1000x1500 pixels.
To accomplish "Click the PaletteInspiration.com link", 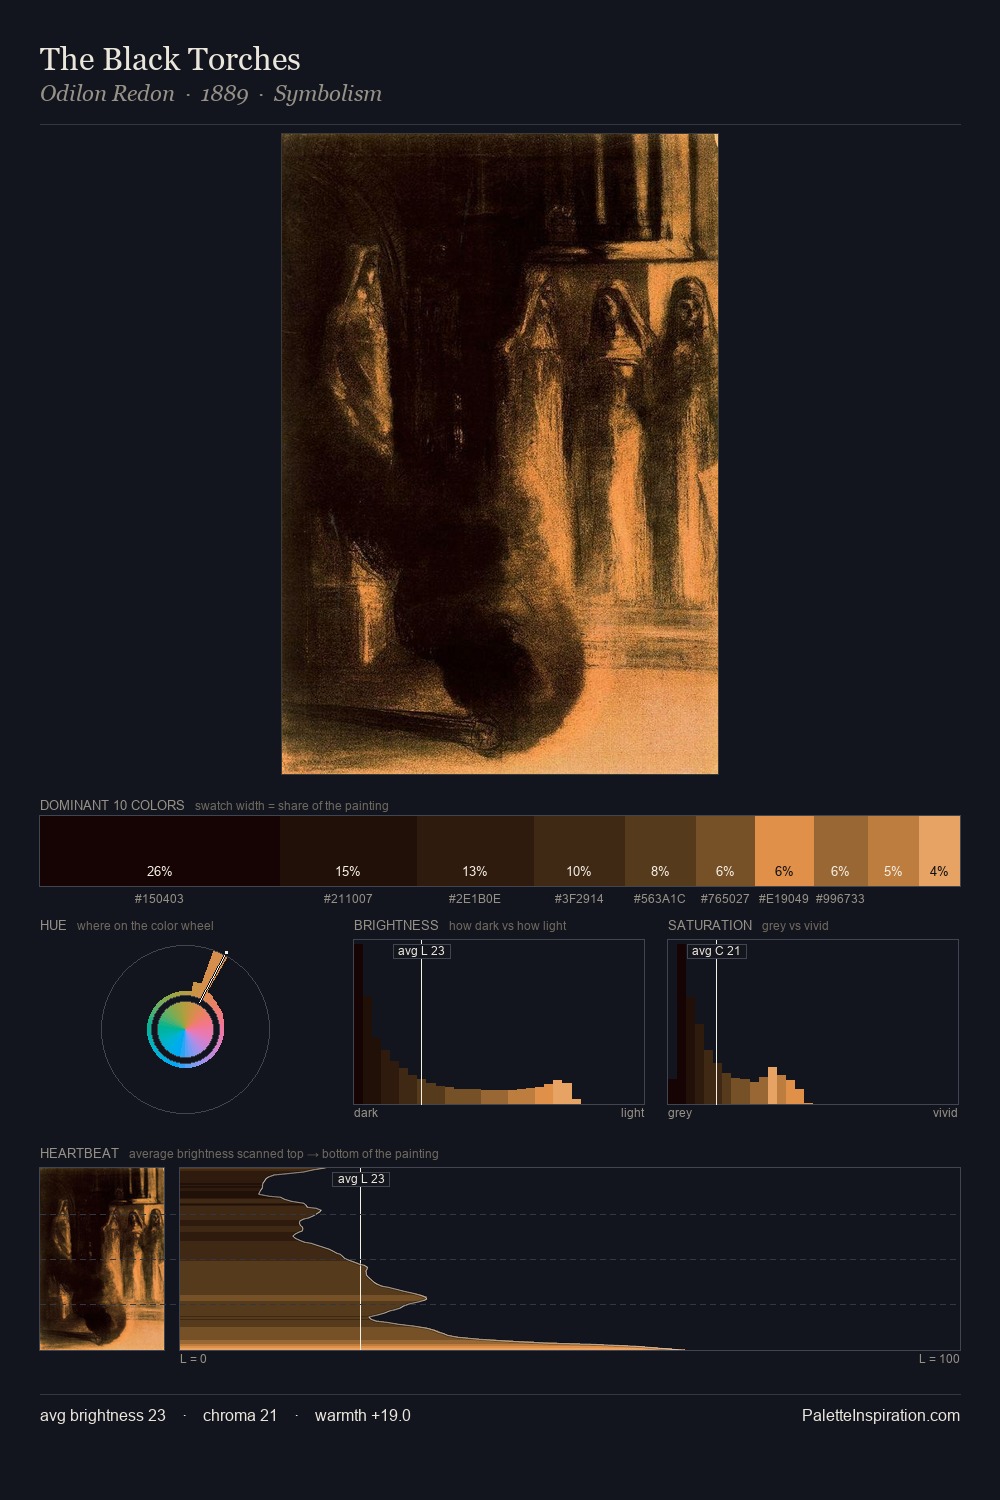I will 881,1415.
